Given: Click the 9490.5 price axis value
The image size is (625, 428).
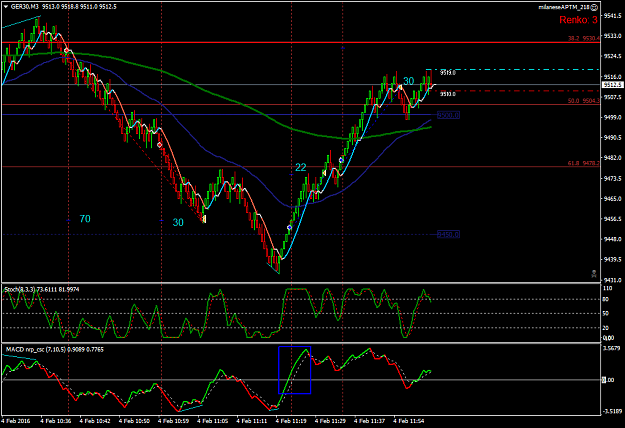Looking at the screenshot, I should 613,137.
